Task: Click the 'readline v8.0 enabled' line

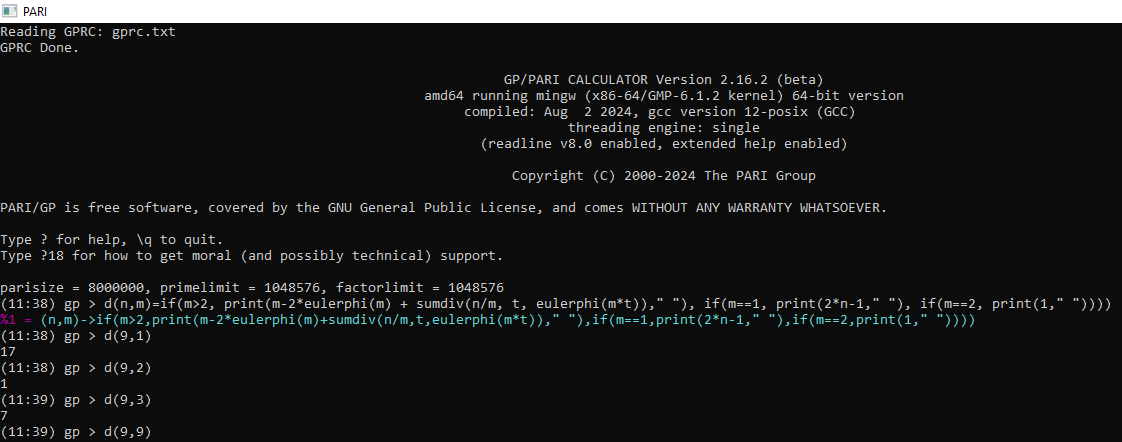Action: click(663, 144)
